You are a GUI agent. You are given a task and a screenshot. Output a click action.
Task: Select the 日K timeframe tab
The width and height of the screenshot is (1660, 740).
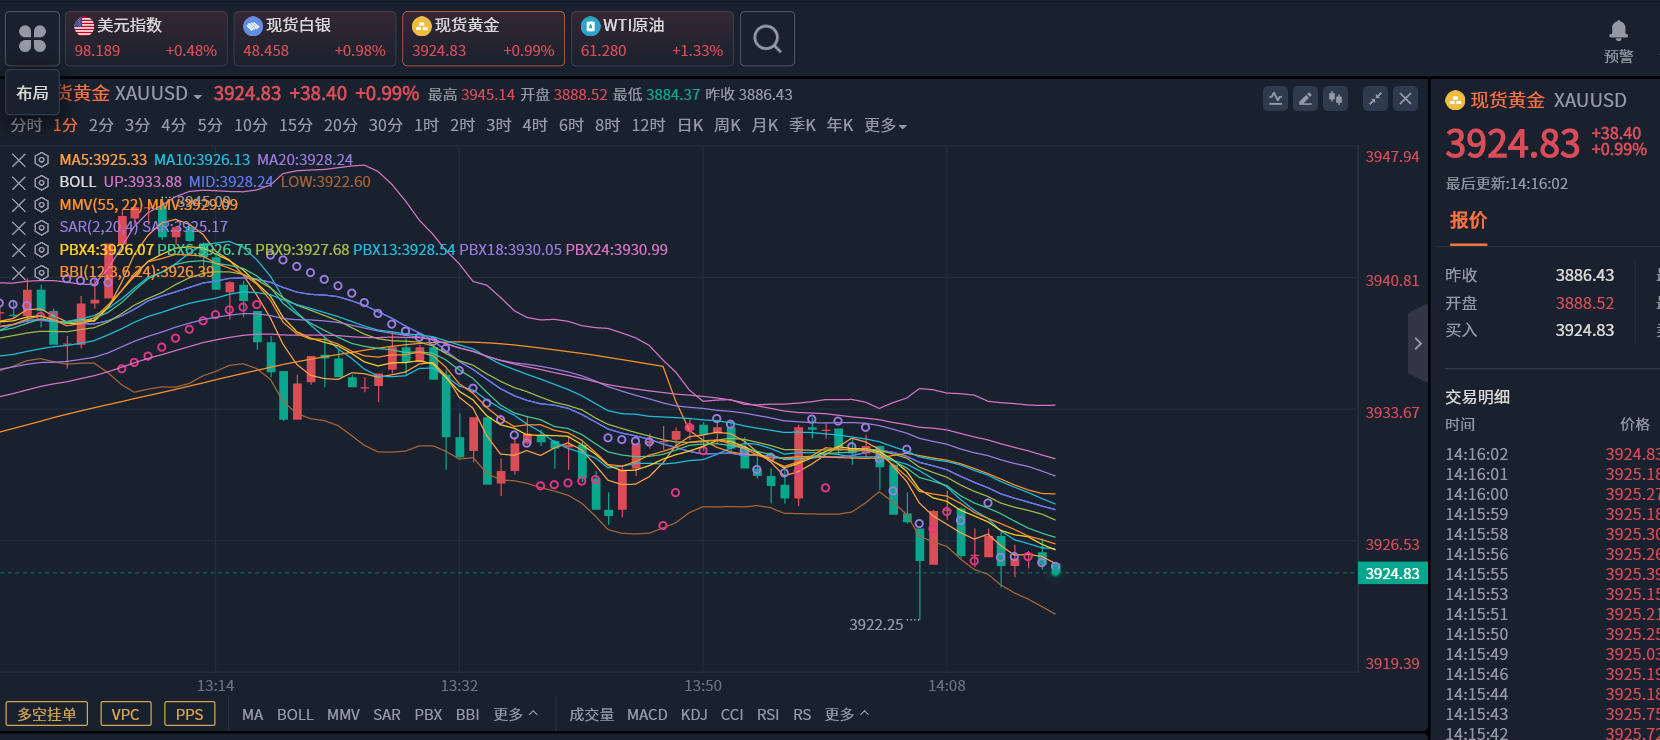(690, 125)
